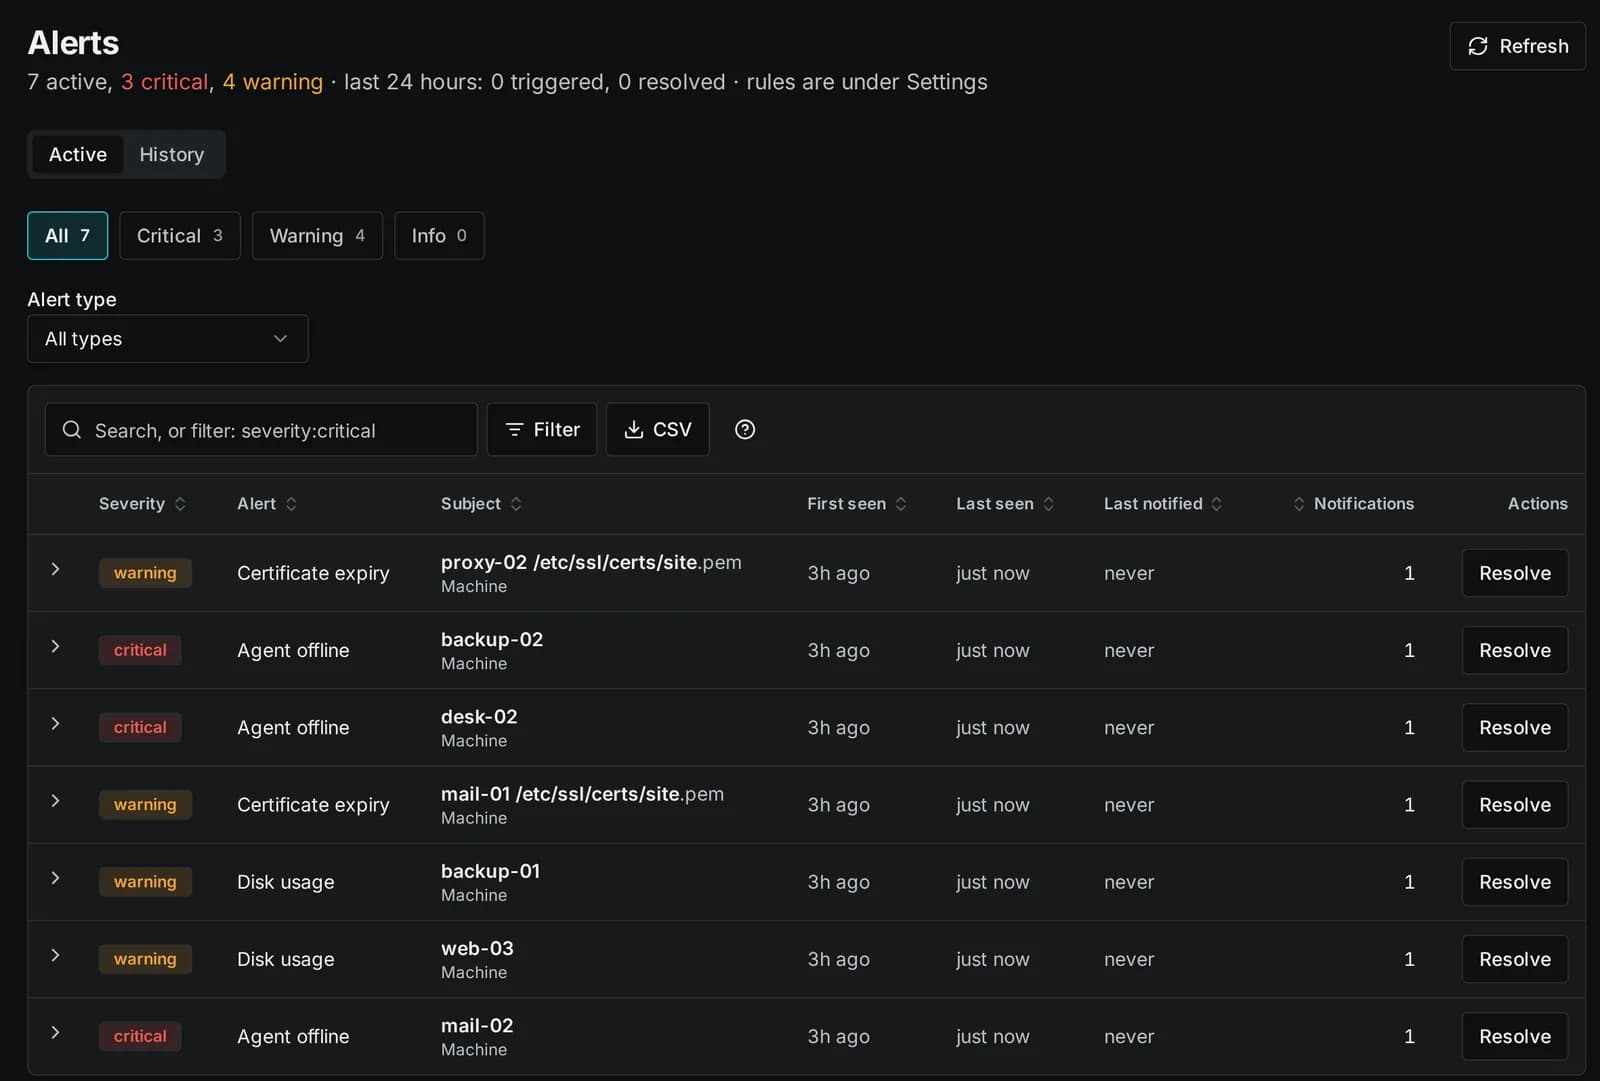Resolve the proxy-02 alert
This screenshot has height=1081, width=1600.
[1515, 573]
